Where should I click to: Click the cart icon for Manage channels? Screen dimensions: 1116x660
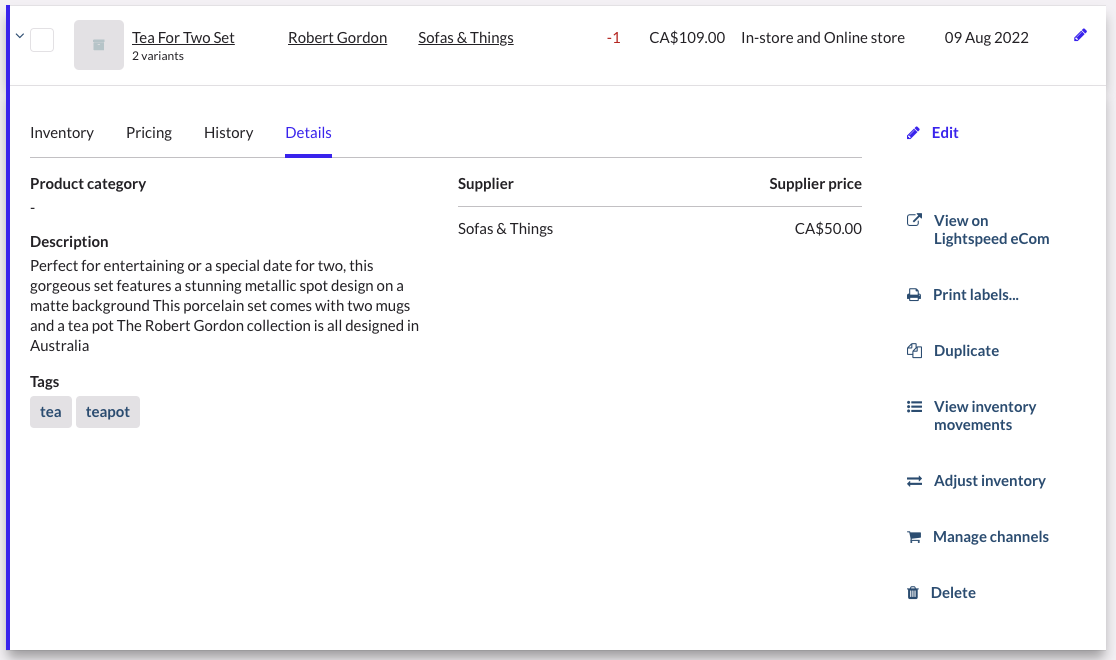pos(913,537)
